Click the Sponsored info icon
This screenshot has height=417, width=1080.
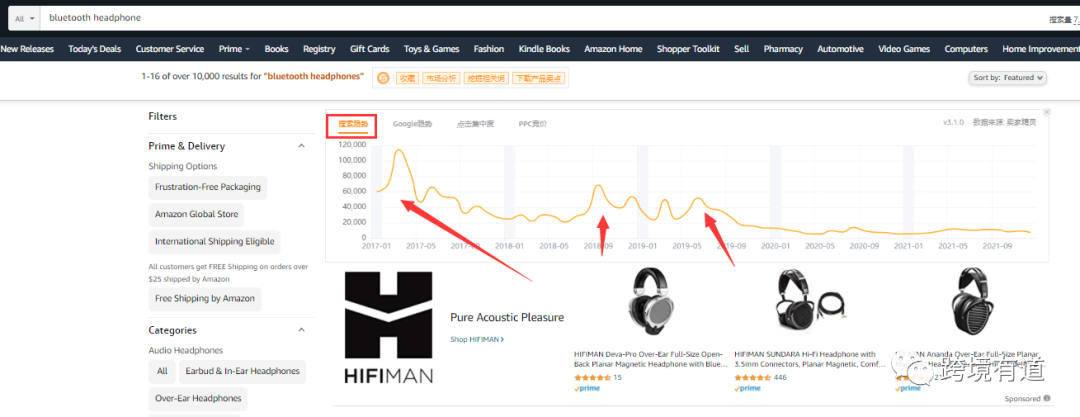pyautogui.click(x=1047, y=398)
